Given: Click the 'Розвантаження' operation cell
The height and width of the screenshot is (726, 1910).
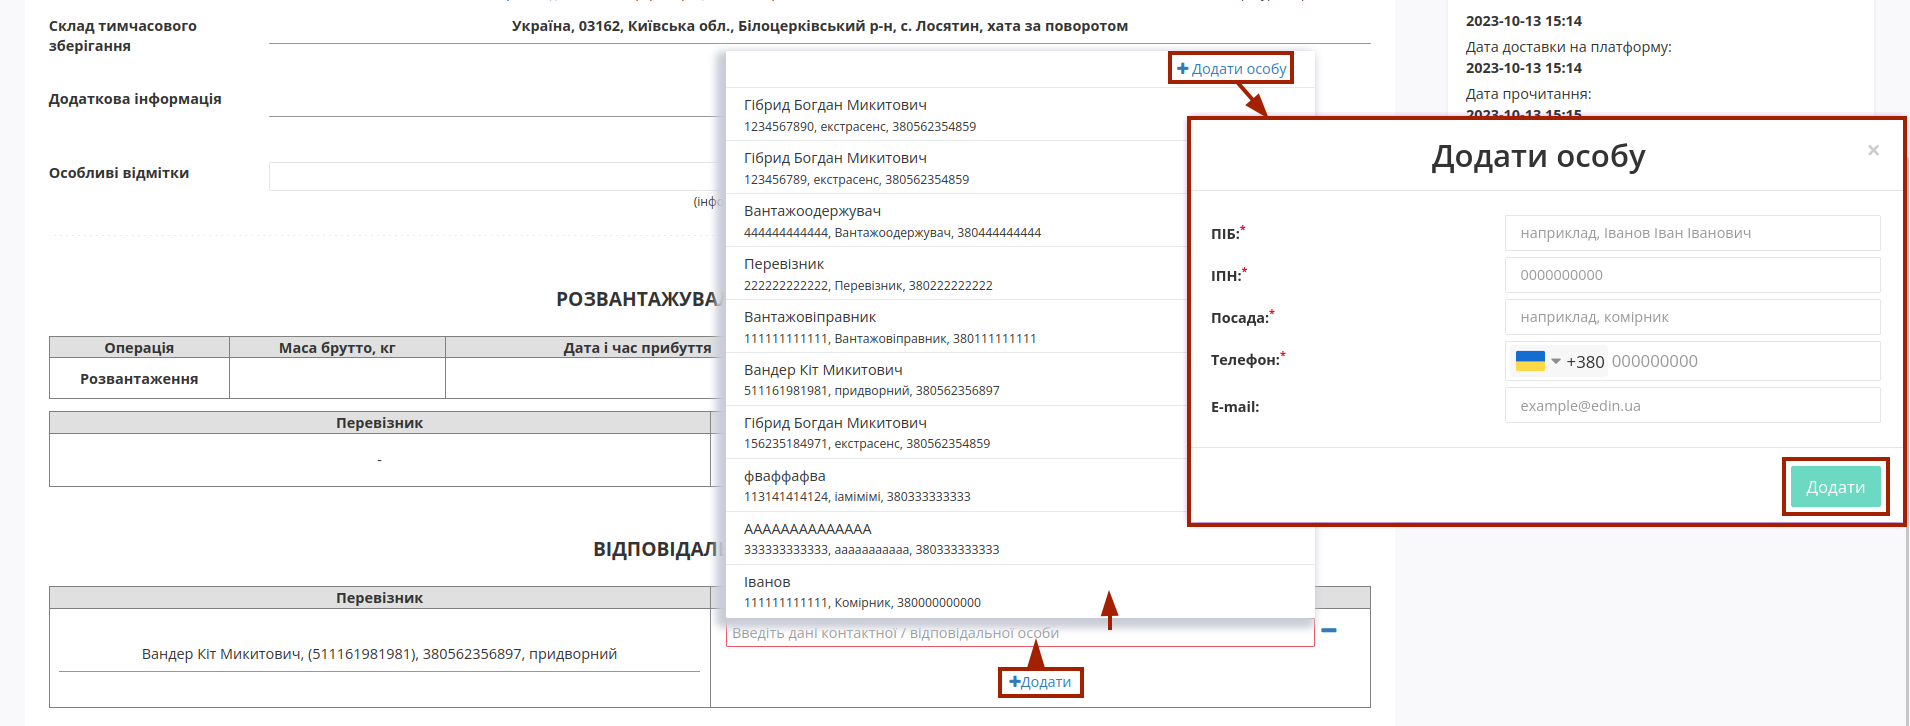Looking at the screenshot, I should point(139,378).
